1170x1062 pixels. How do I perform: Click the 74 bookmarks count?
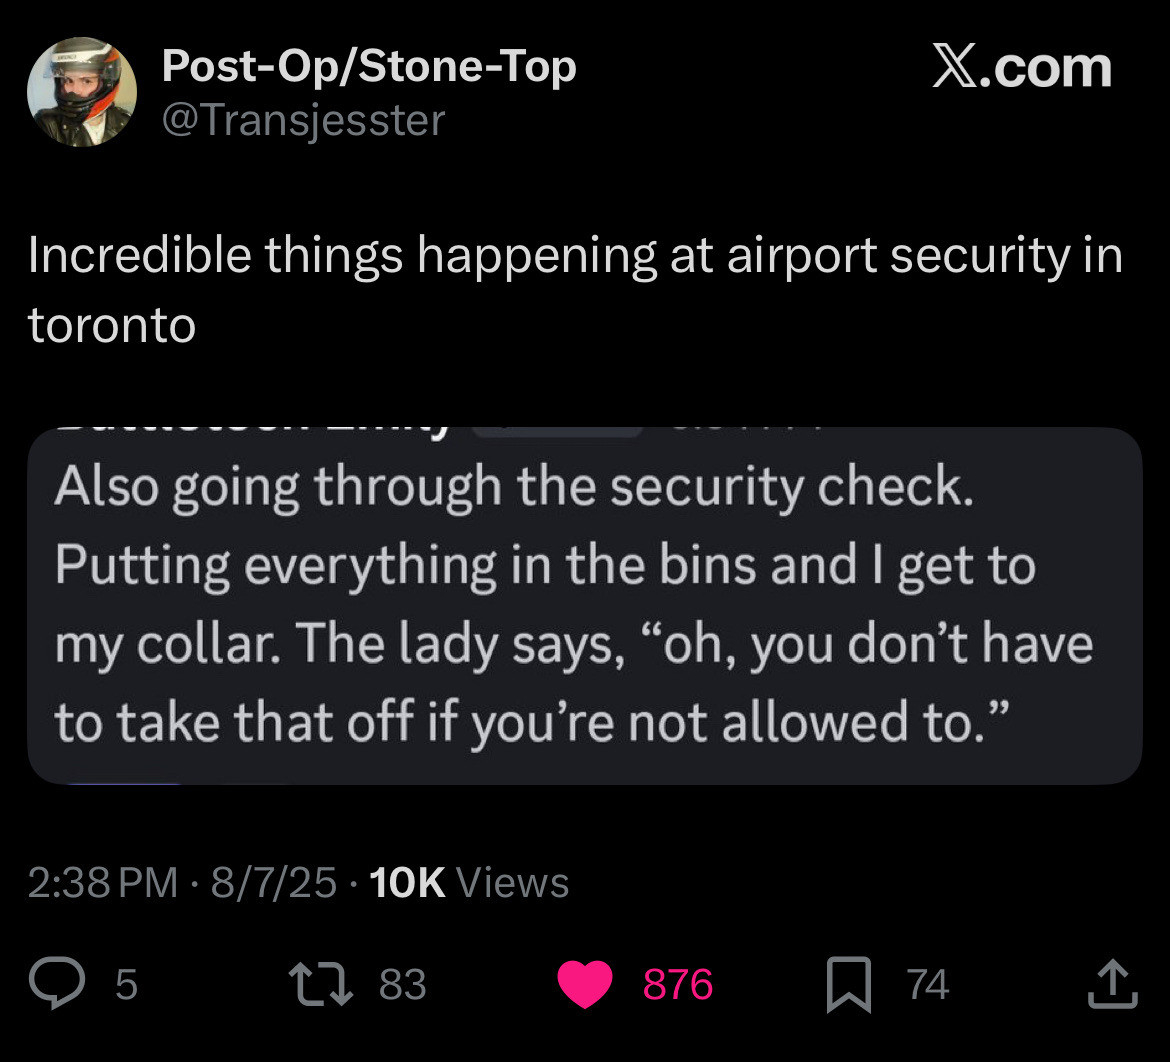tap(928, 984)
